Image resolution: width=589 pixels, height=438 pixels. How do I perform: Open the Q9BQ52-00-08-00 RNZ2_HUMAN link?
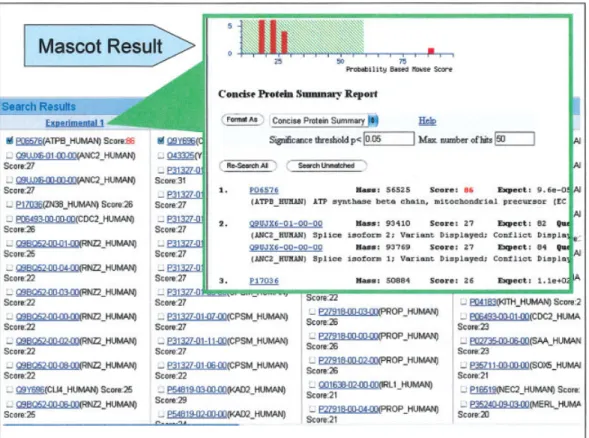pyautogui.click(x=47, y=366)
